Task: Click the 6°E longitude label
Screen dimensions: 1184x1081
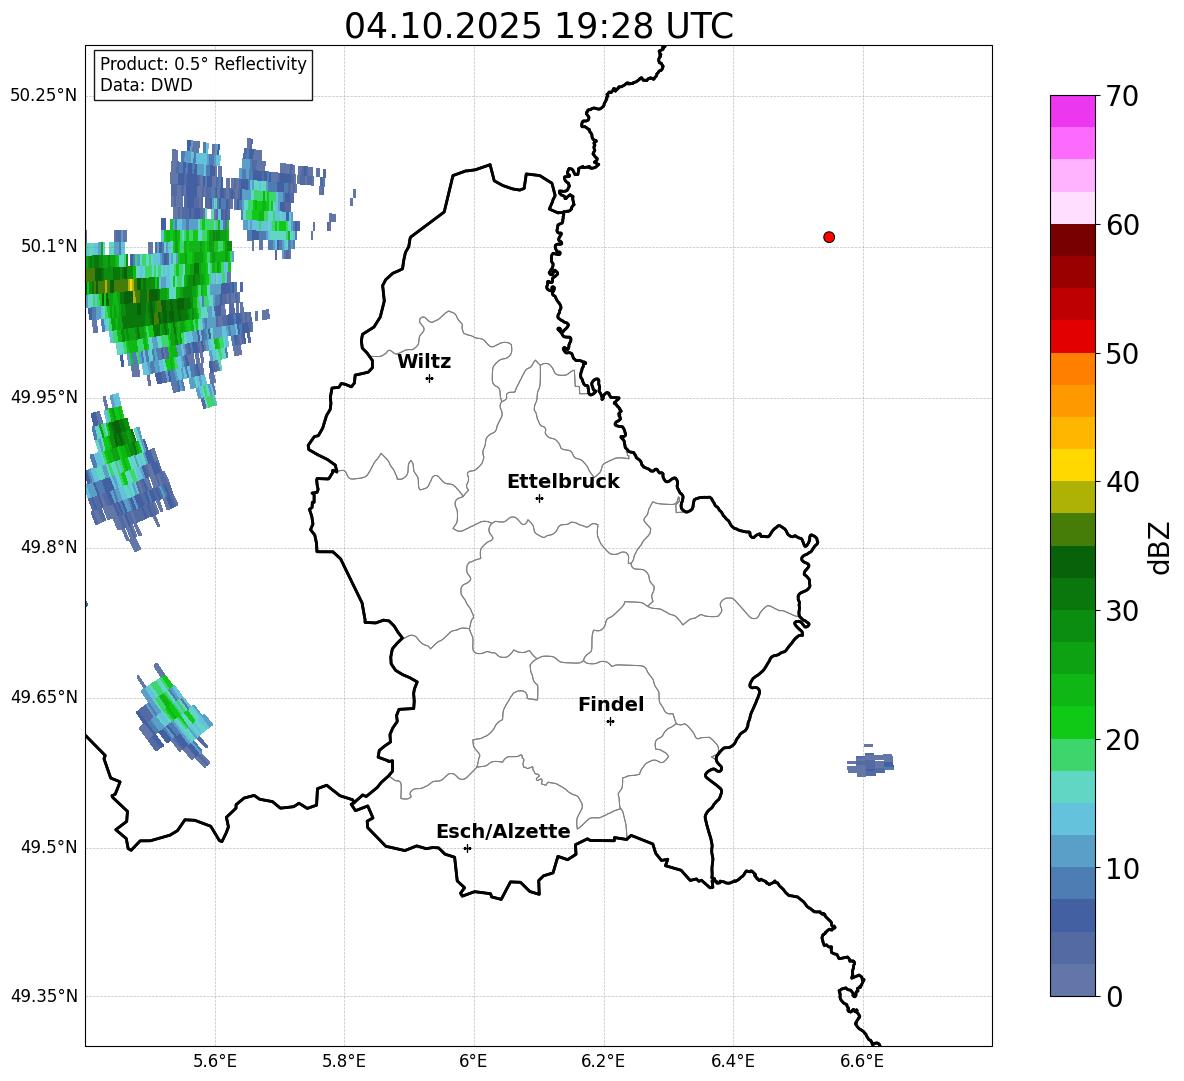Action: click(473, 1061)
